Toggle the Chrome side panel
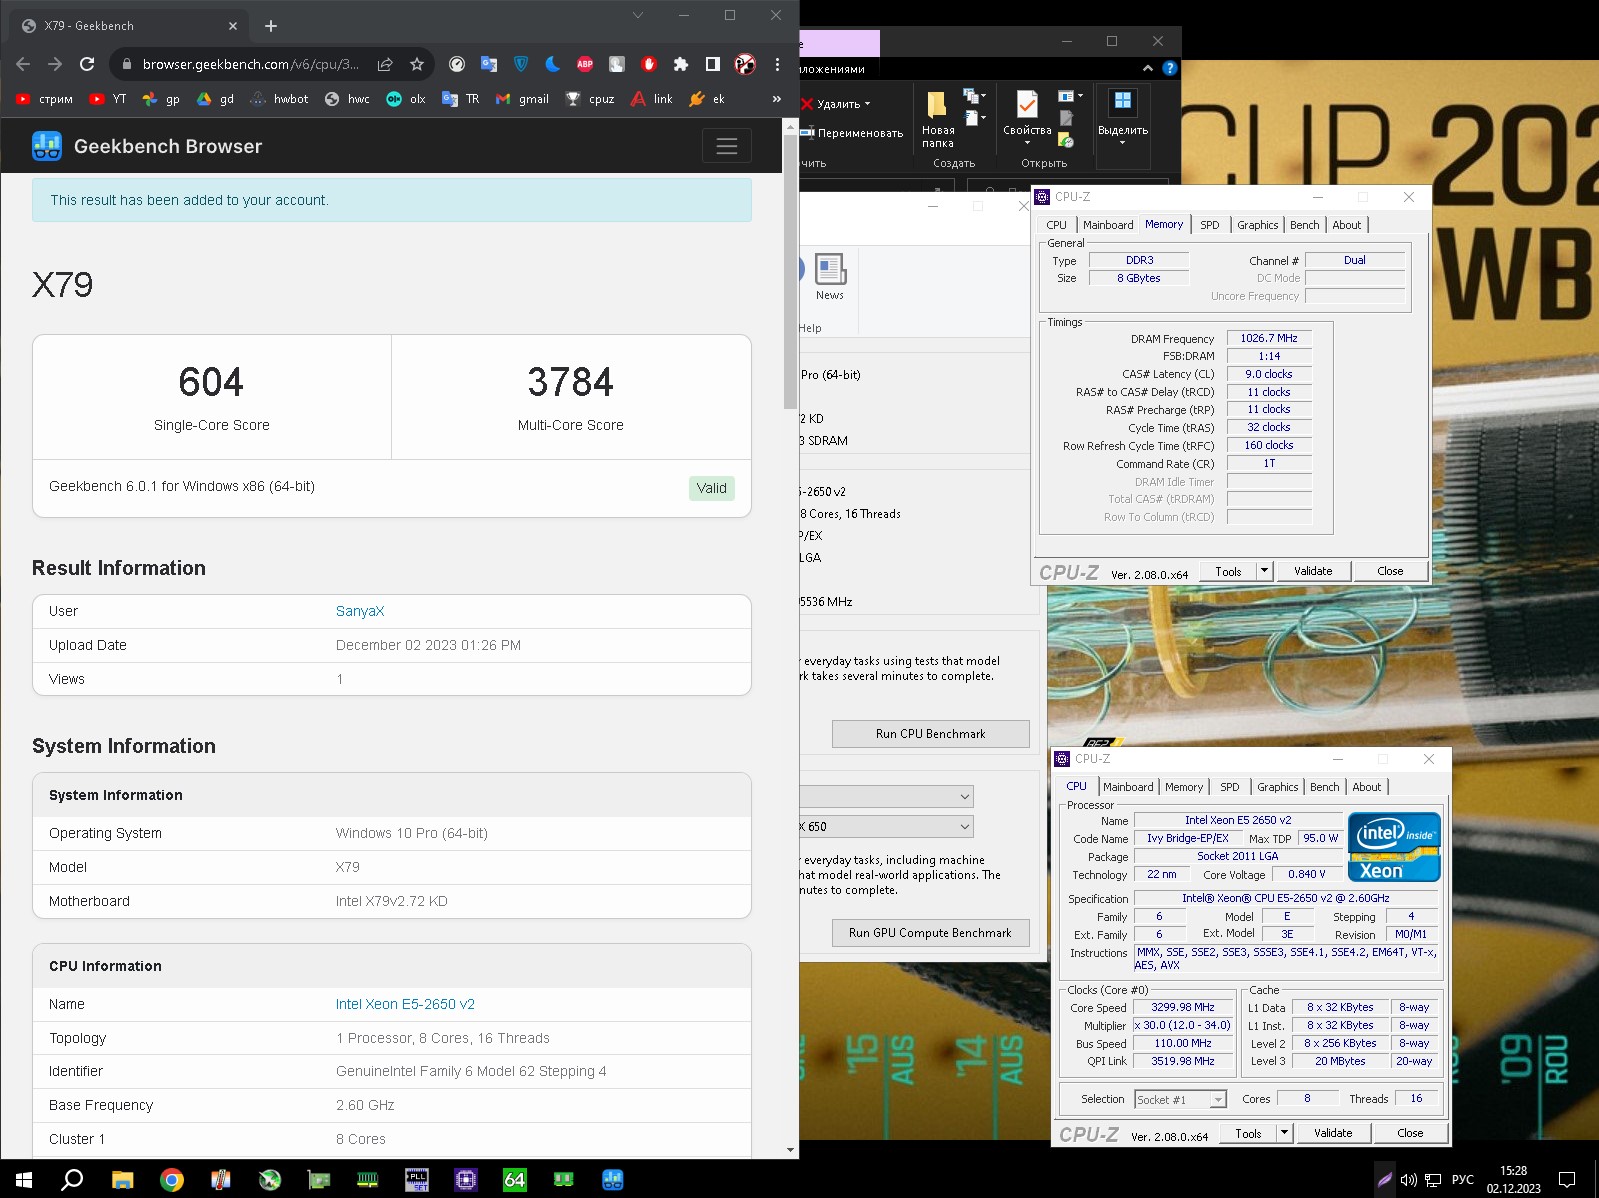Image resolution: width=1599 pixels, height=1198 pixels. click(713, 64)
